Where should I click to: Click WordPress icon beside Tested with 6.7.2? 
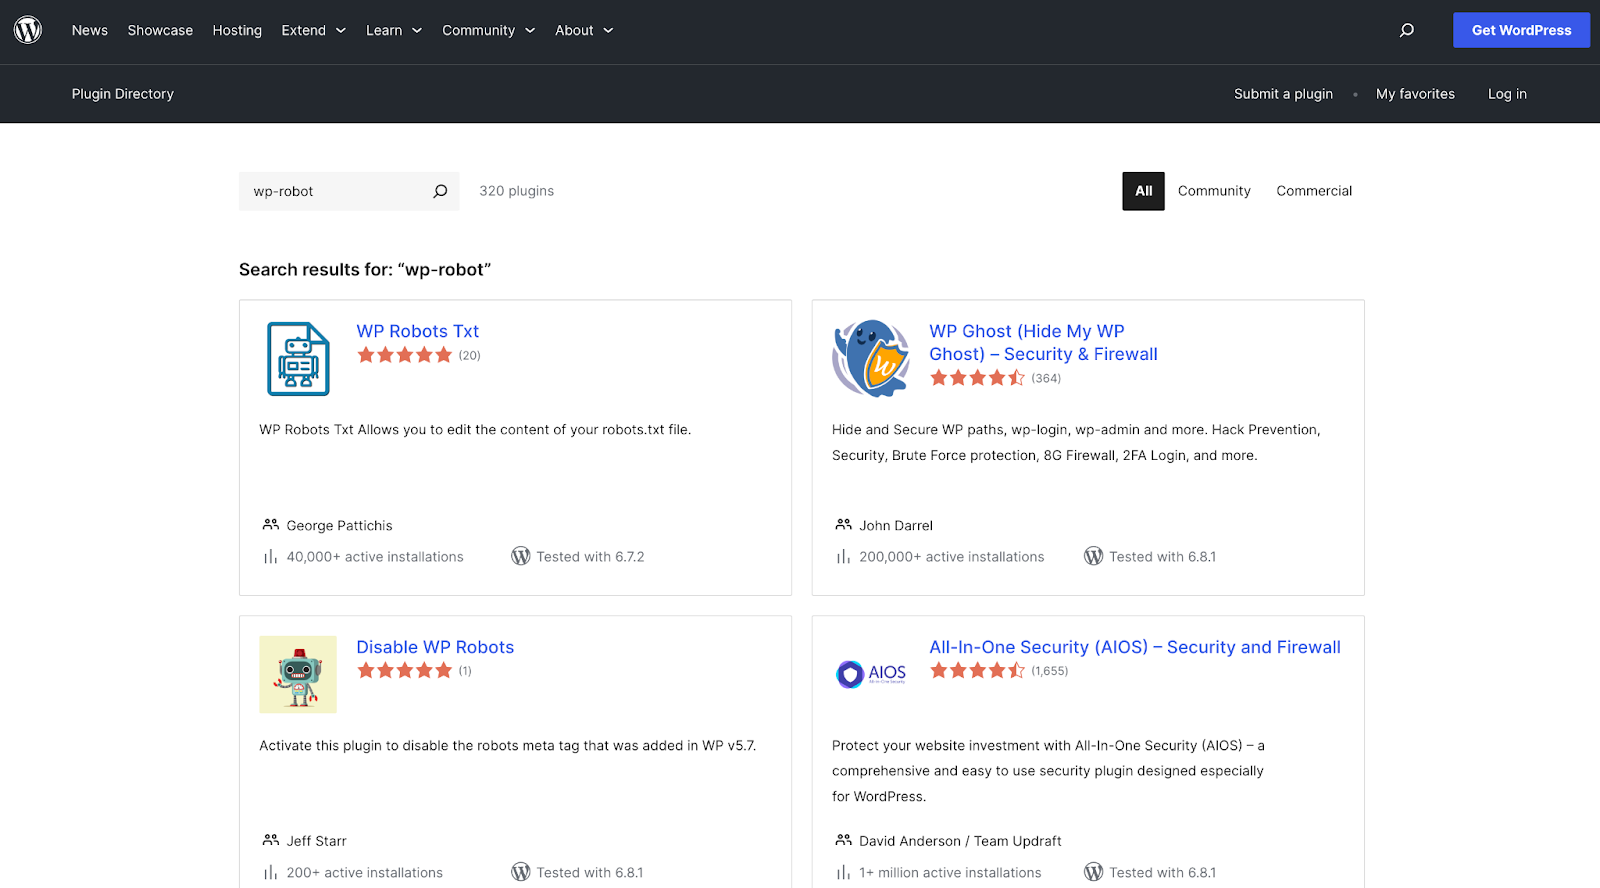click(521, 556)
